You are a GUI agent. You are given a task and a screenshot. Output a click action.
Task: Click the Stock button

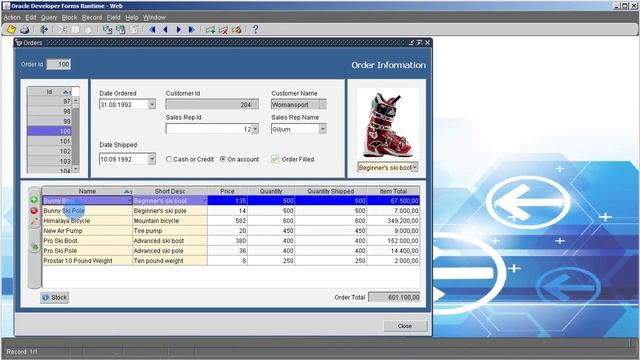point(55,297)
